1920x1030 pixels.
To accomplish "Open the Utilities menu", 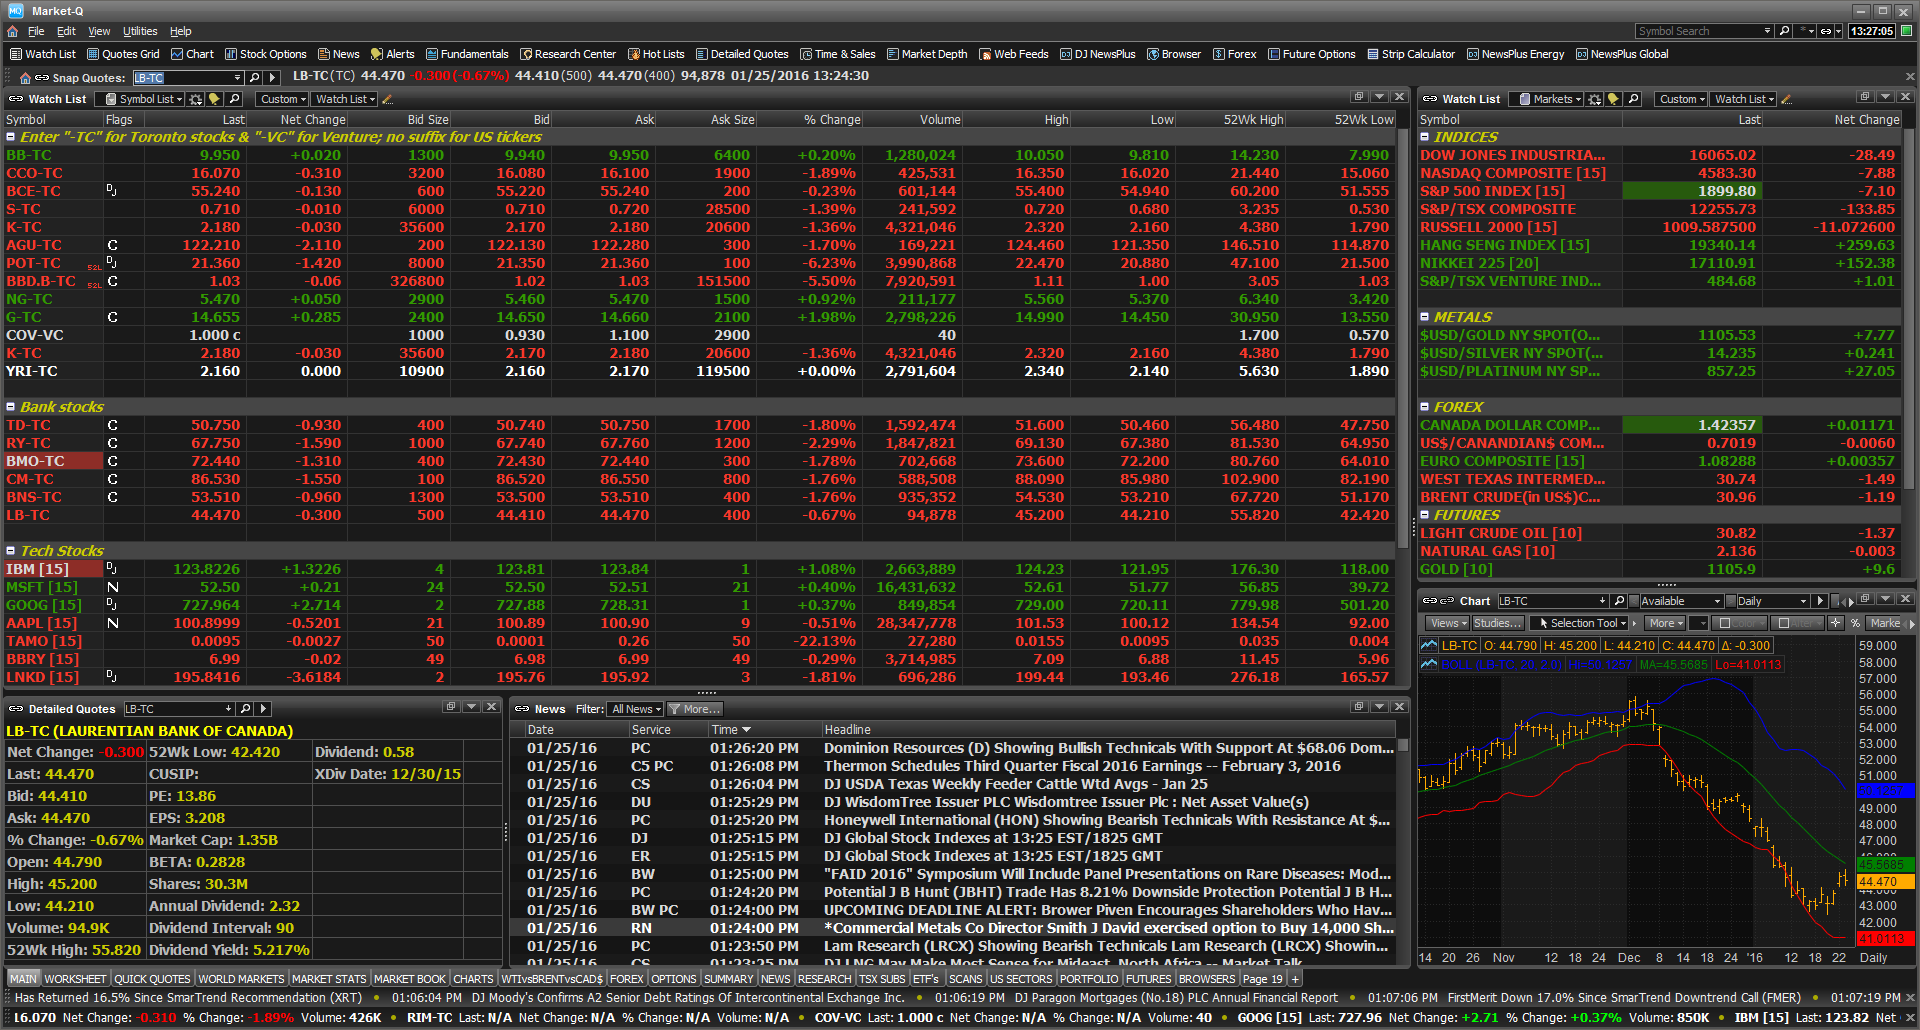I will tap(140, 31).
